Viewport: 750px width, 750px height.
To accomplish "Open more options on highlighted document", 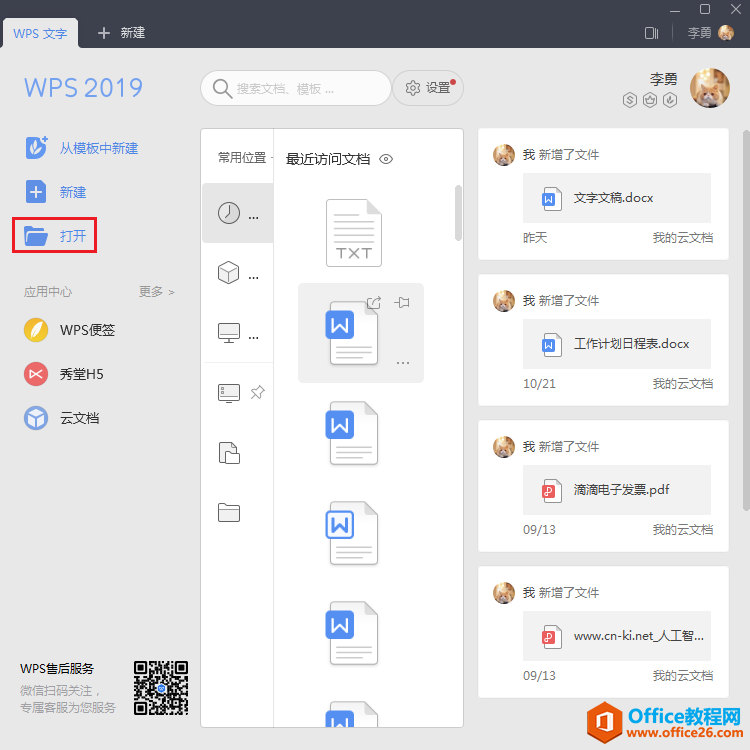I will 403,363.
